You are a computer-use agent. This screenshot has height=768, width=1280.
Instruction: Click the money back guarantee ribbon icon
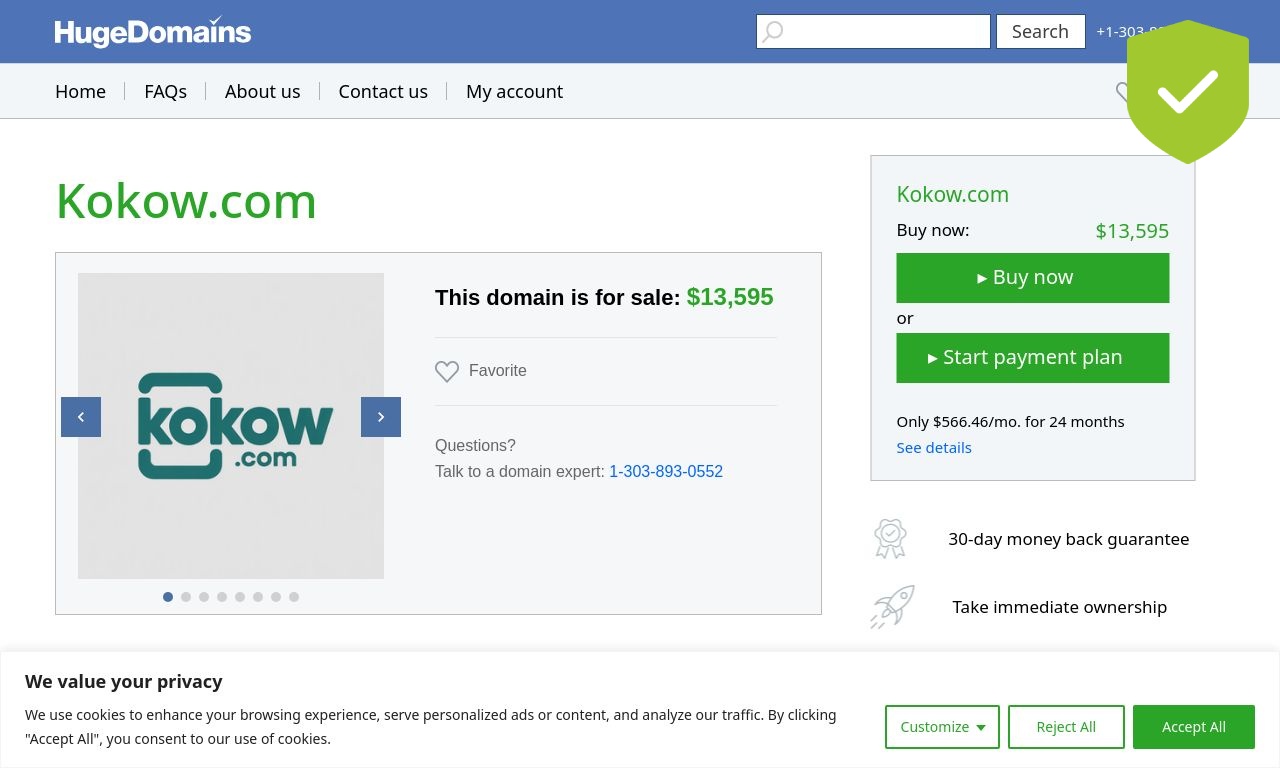890,539
